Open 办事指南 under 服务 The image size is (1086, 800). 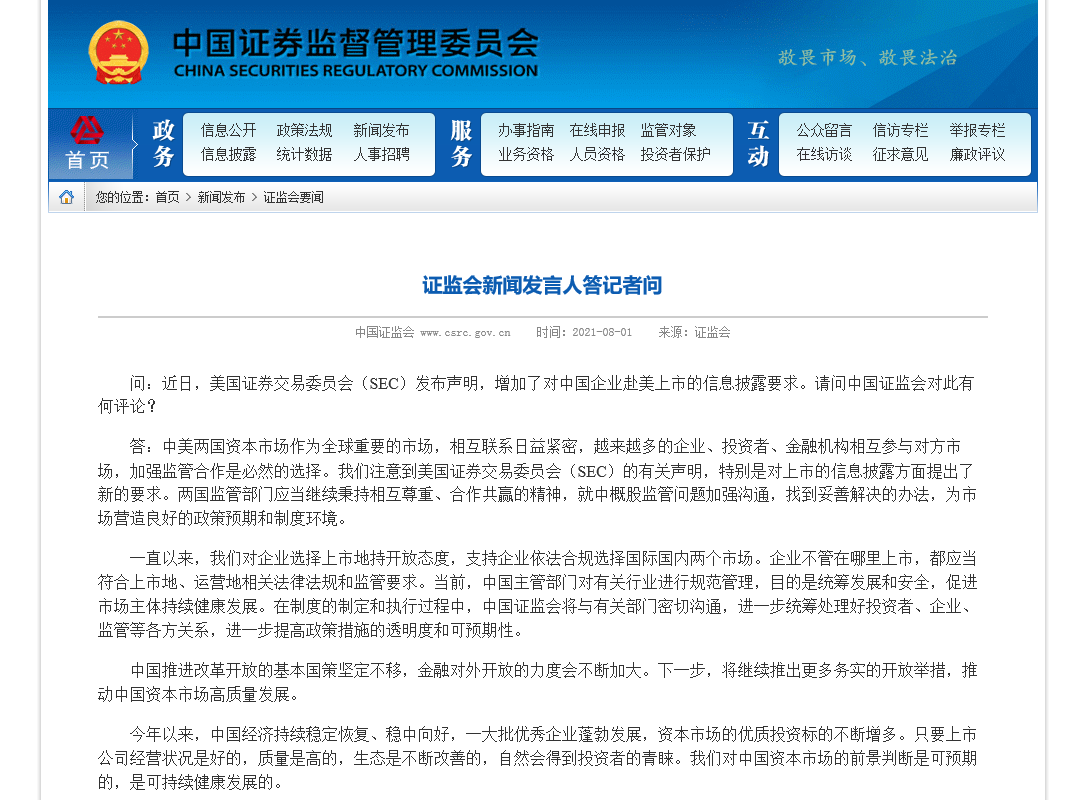tap(526, 130)
